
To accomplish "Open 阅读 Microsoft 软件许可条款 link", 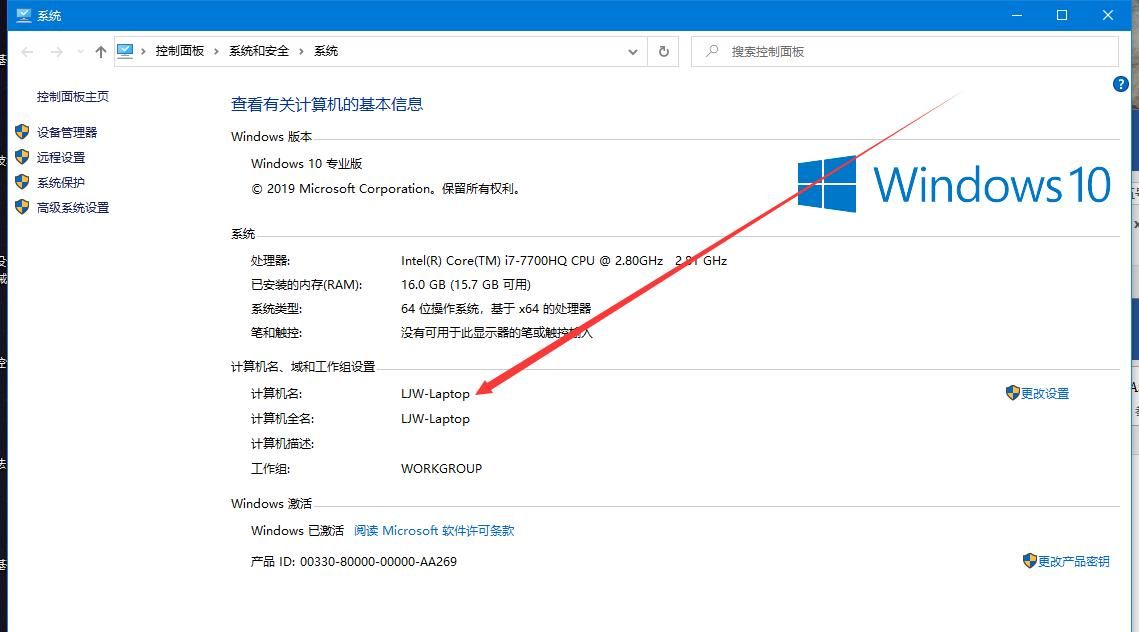I will pyautogui.click(x=434, y=531).
